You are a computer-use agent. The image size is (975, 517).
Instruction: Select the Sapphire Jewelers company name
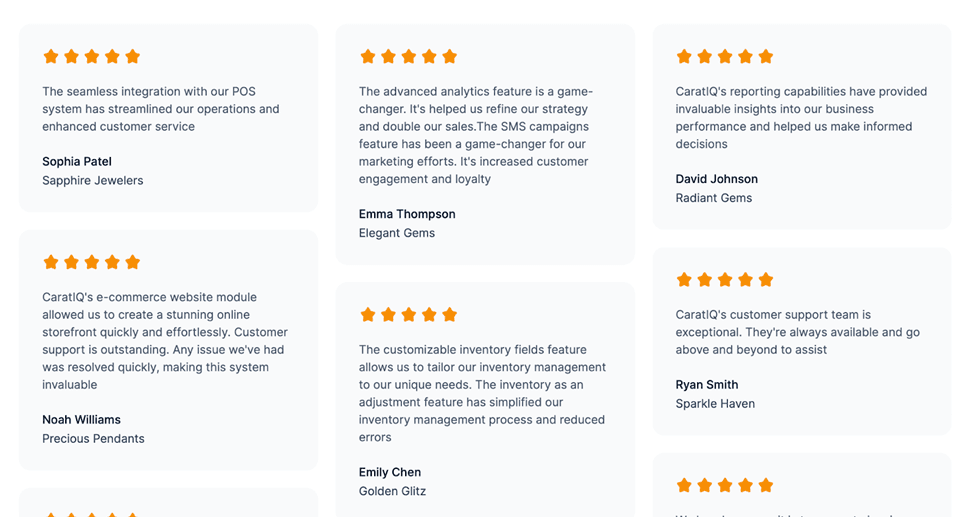(x=93, y=180)
